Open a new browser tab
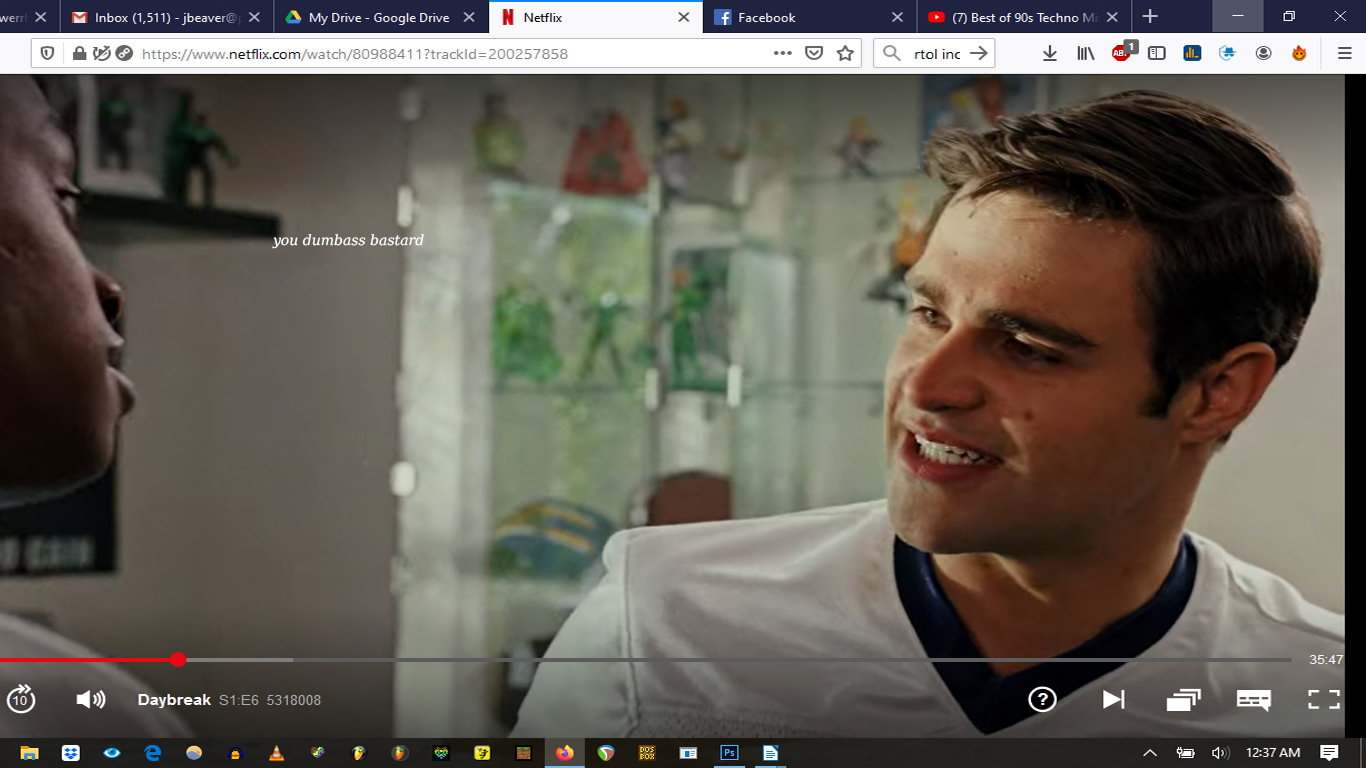1366x768 pixels. click(1150, 16)
